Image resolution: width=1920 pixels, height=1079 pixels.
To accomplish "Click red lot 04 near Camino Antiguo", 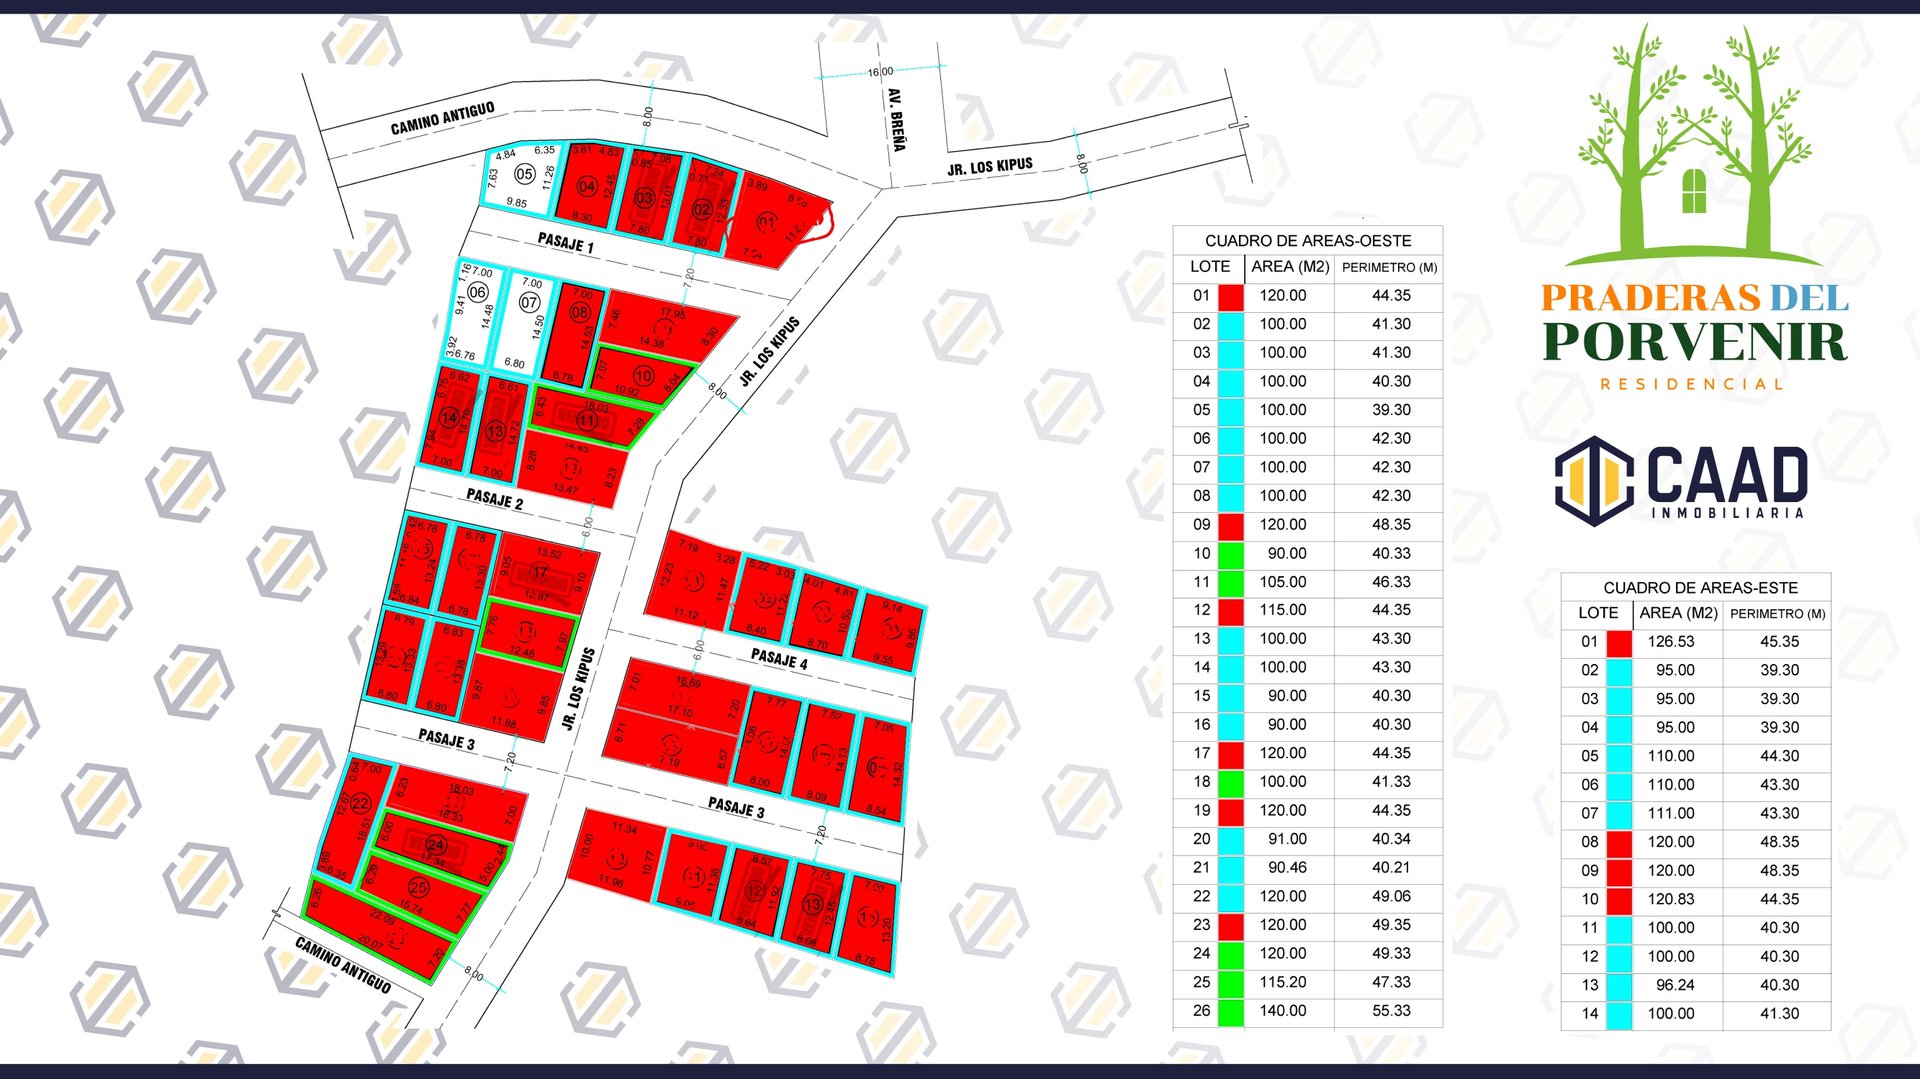I will [x=587, y=185].
